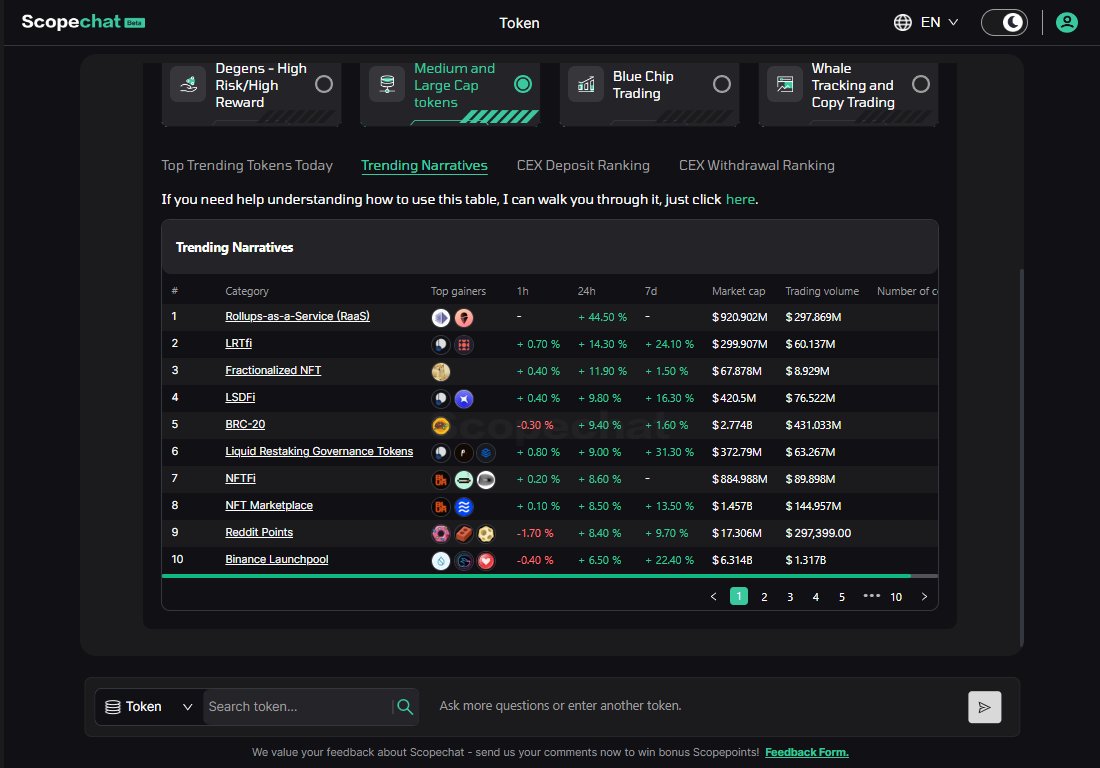
Task: Open Fractionalized NFT category link
Action: (x=273, y=370)
